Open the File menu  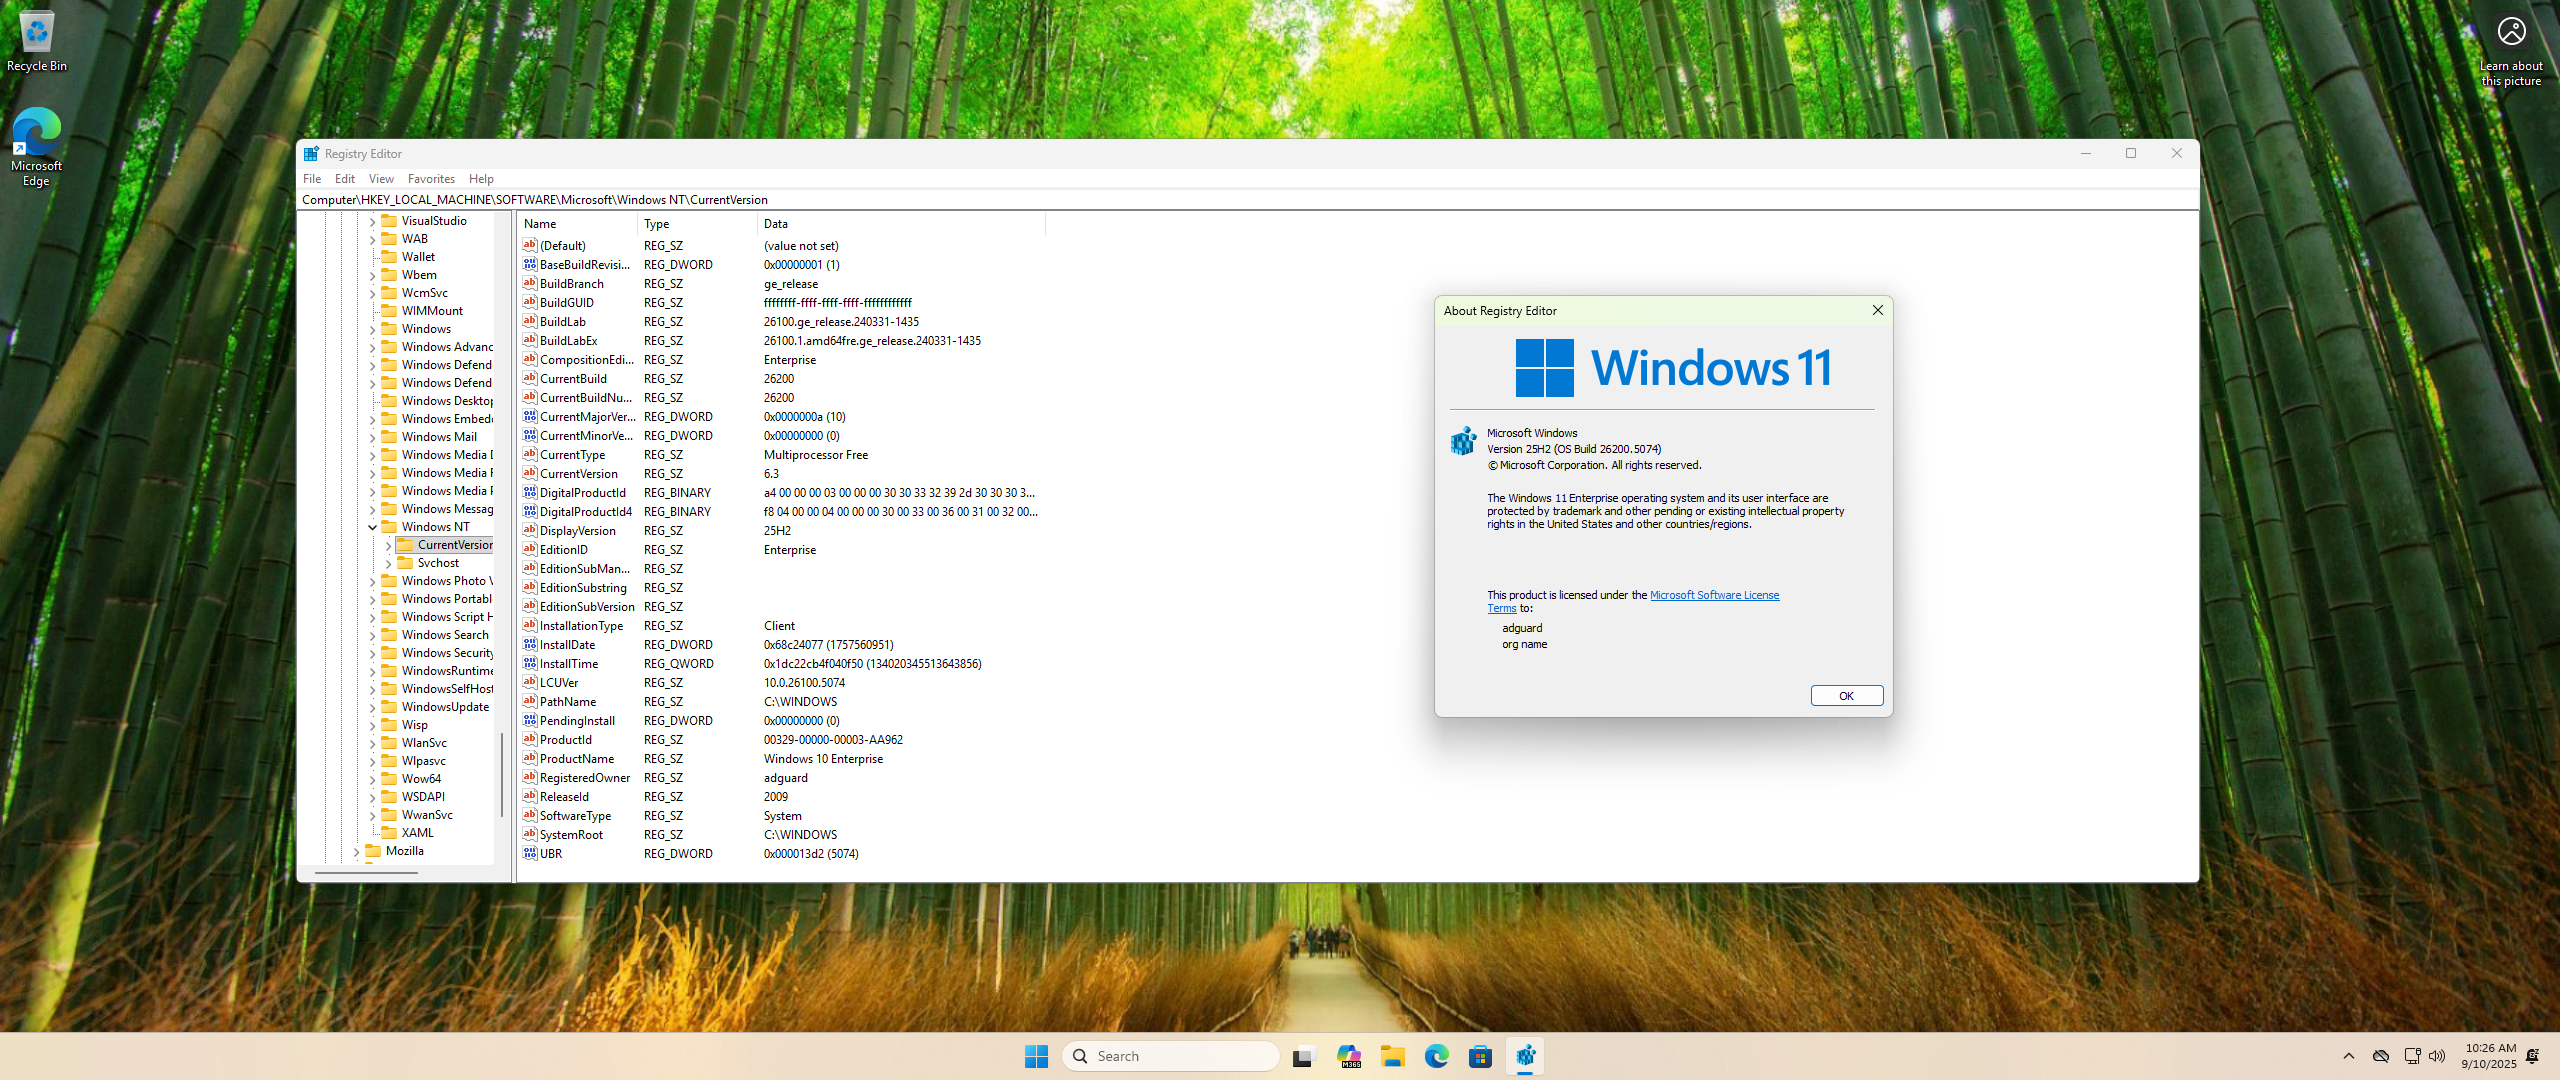pyautogui.click(x=312, y=179)
